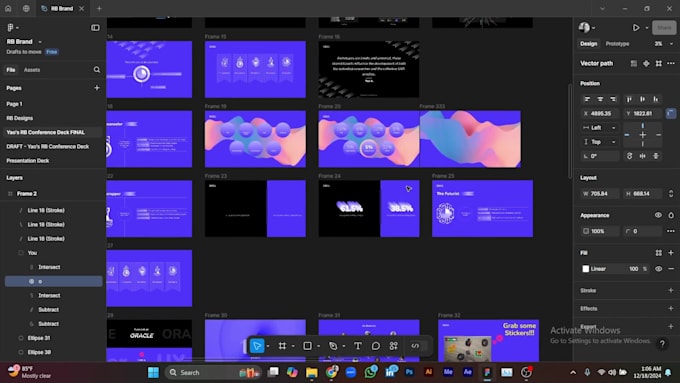The image size is (680, 383).
Task: Select the Frame tool in bottom toolbar
Action: point(282,346)
